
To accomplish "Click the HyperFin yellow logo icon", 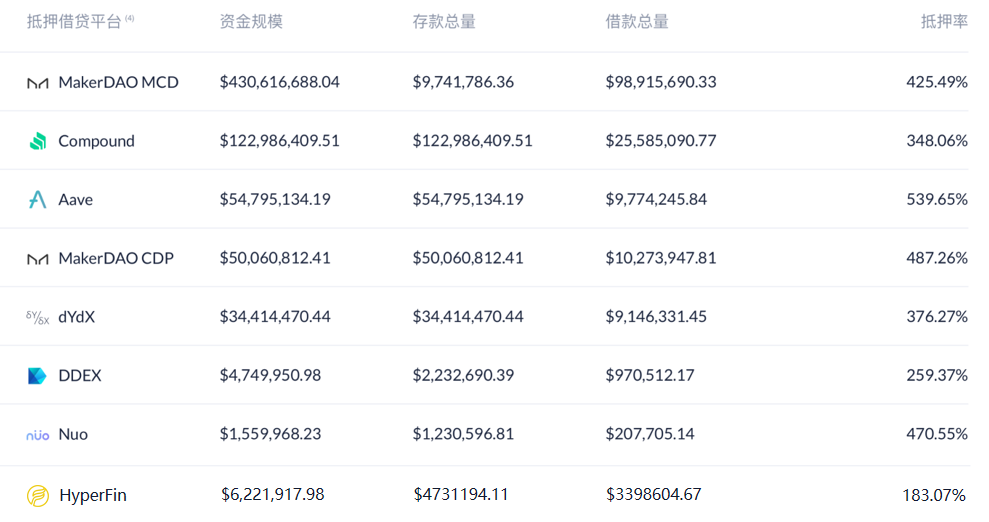I will pyautogui.click(x=38, y=496).
